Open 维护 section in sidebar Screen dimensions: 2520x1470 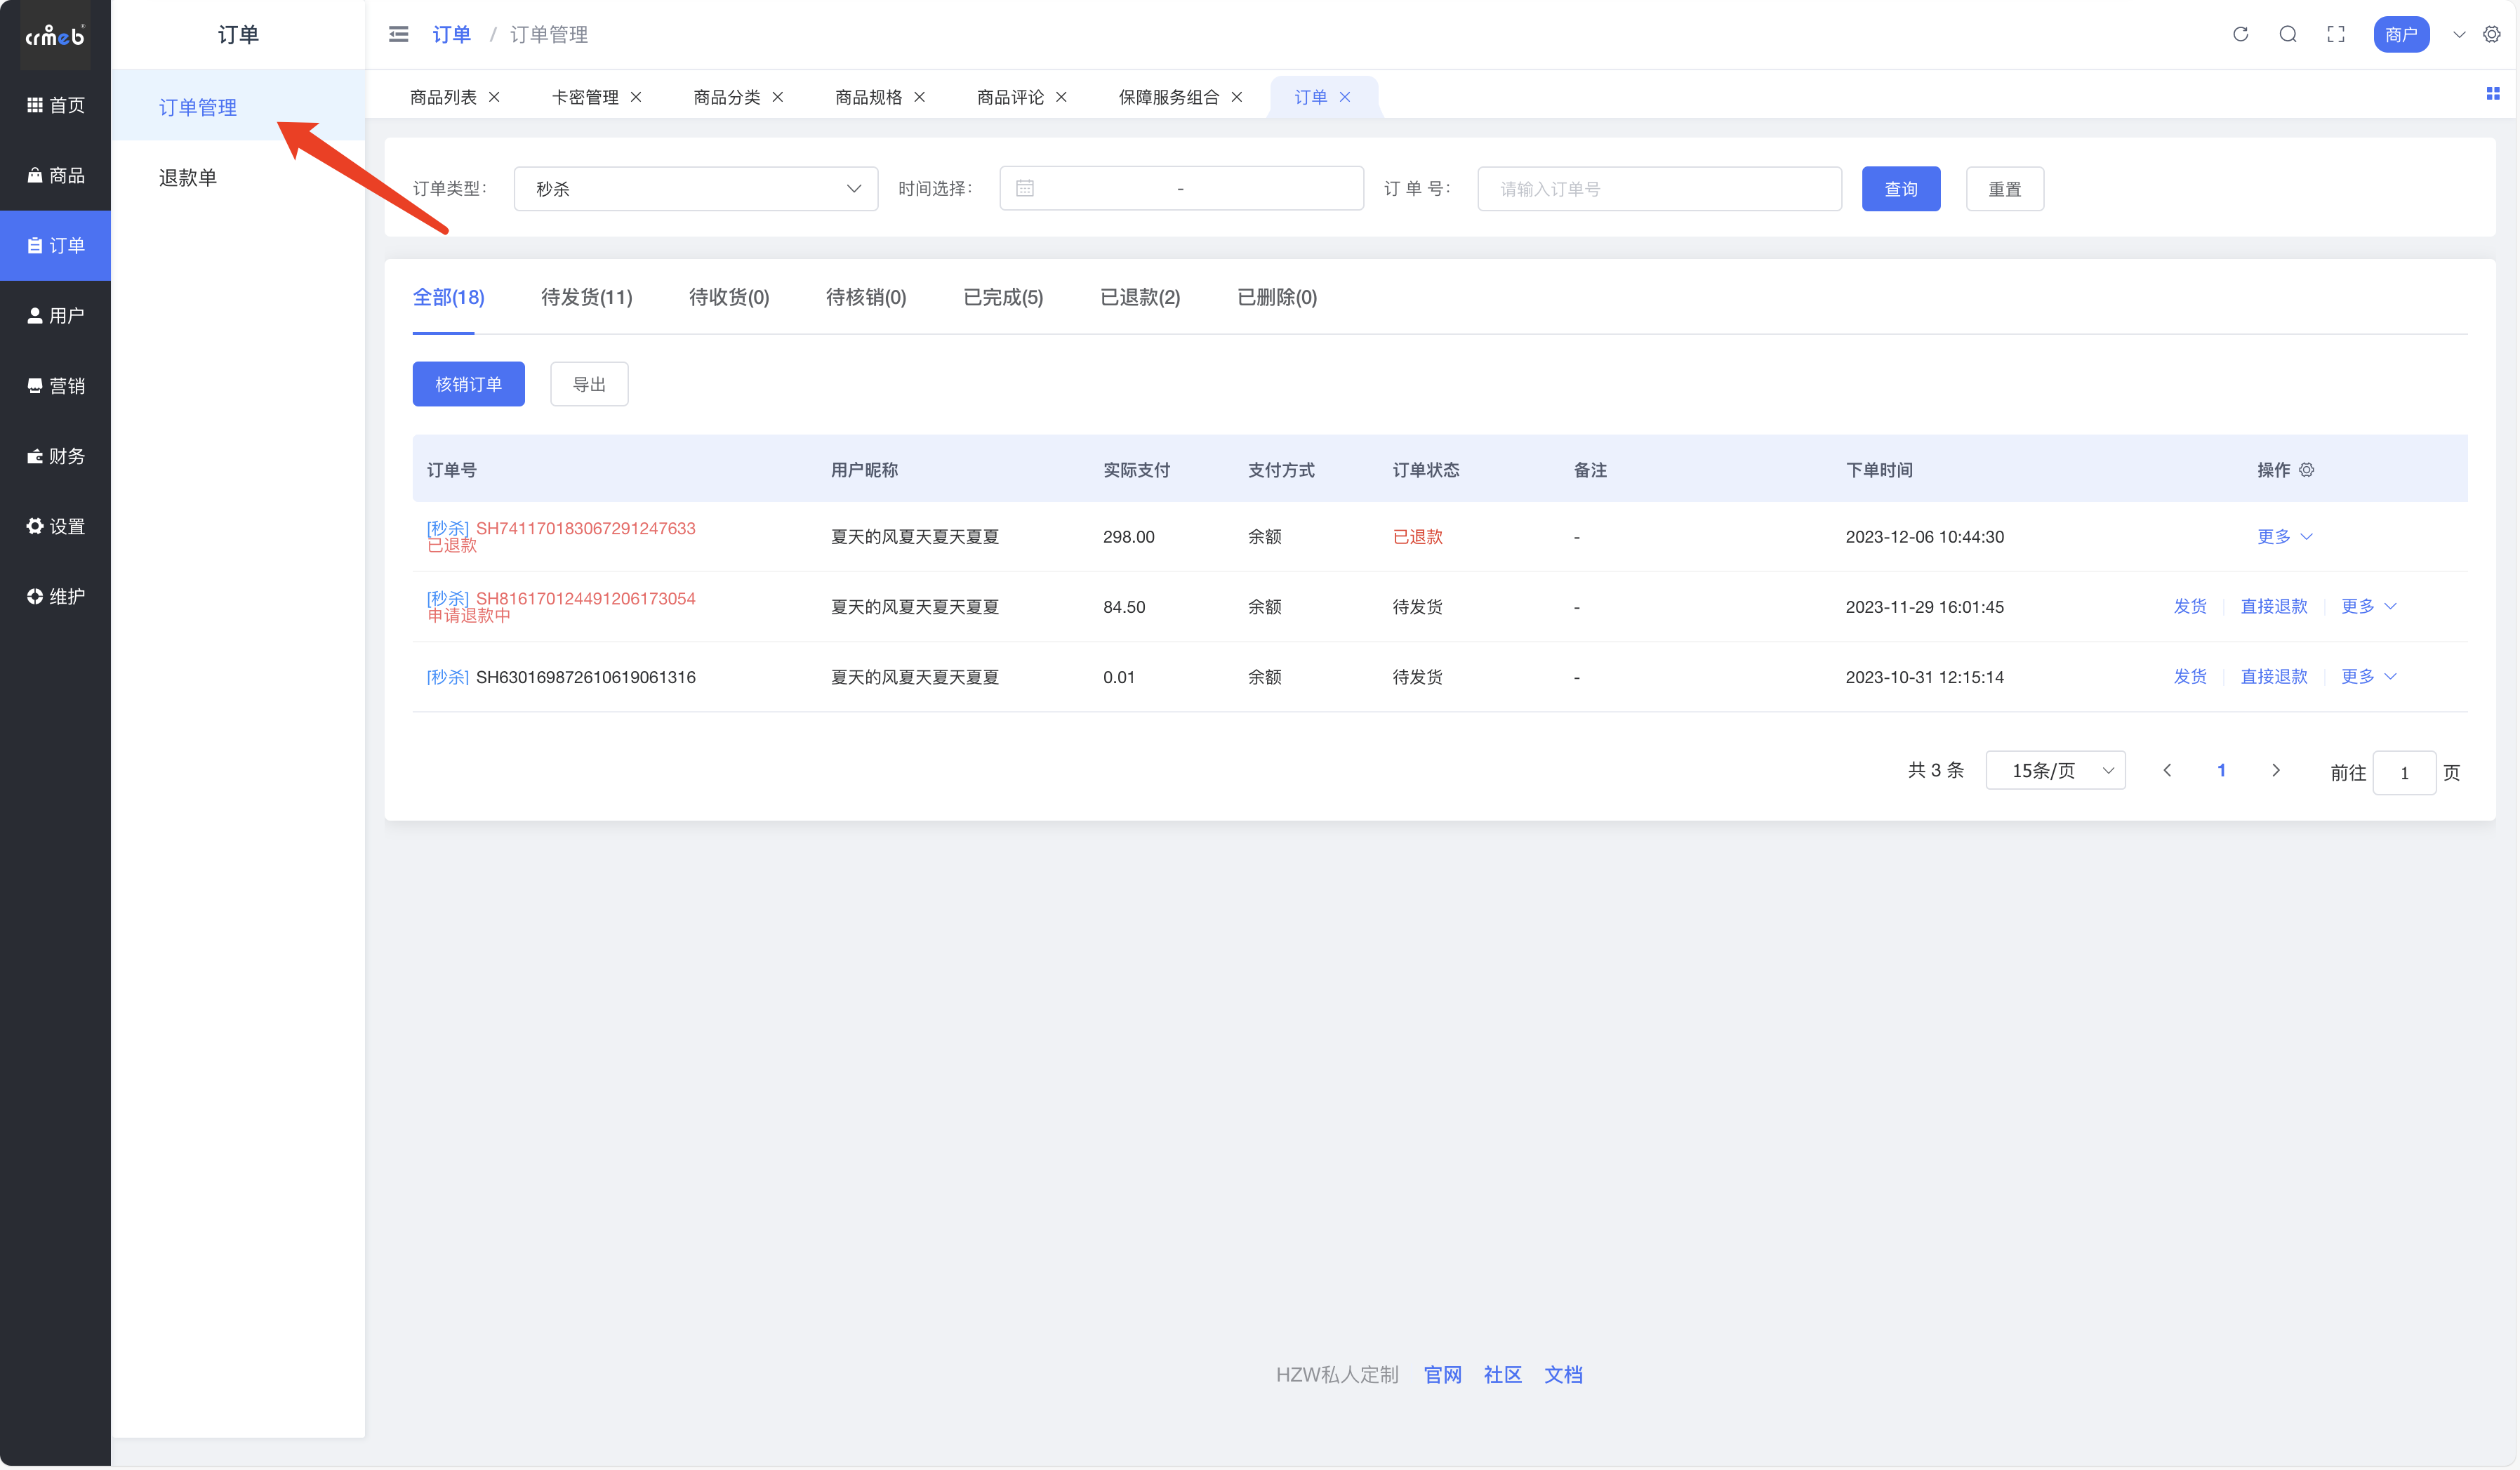pos(55,596)
